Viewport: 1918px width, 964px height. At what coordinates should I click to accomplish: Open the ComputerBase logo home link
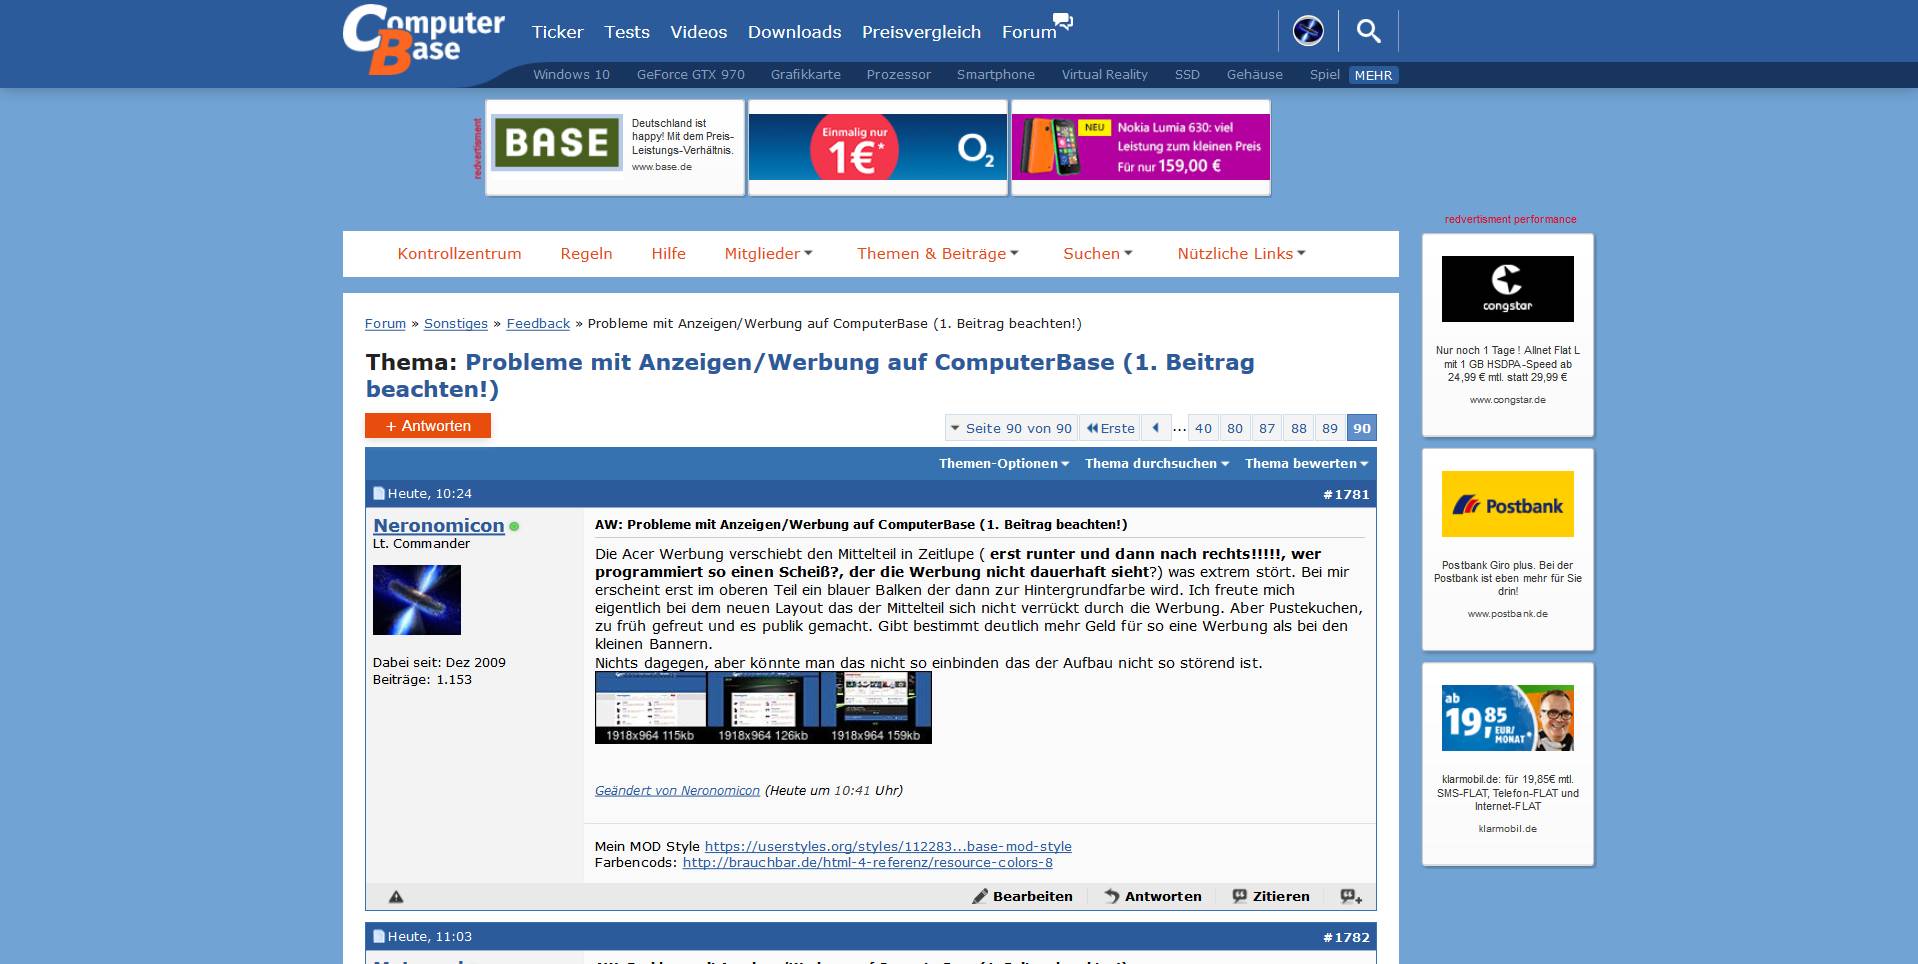click(423, 40)
